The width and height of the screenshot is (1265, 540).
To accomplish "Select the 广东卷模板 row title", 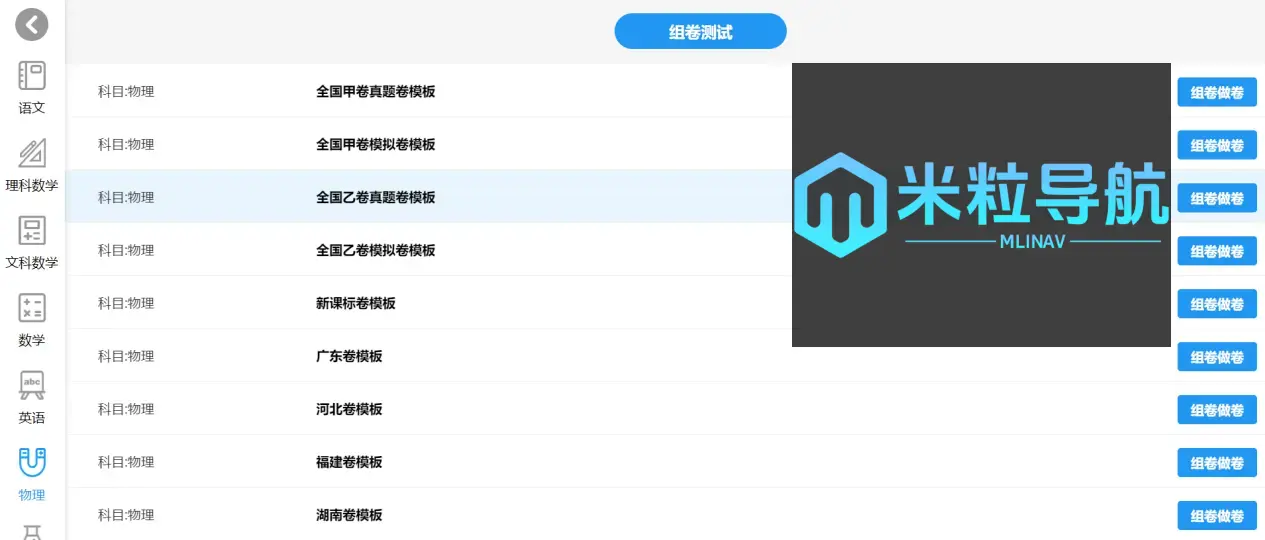I will click(x=349, y=356).
